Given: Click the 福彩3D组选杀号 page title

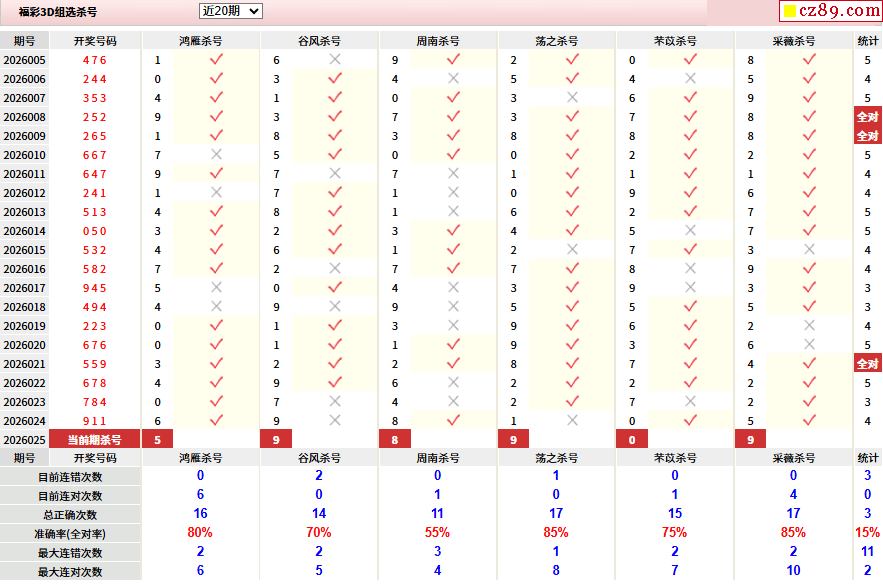Looking at the screenshot, I should point(58,12).
